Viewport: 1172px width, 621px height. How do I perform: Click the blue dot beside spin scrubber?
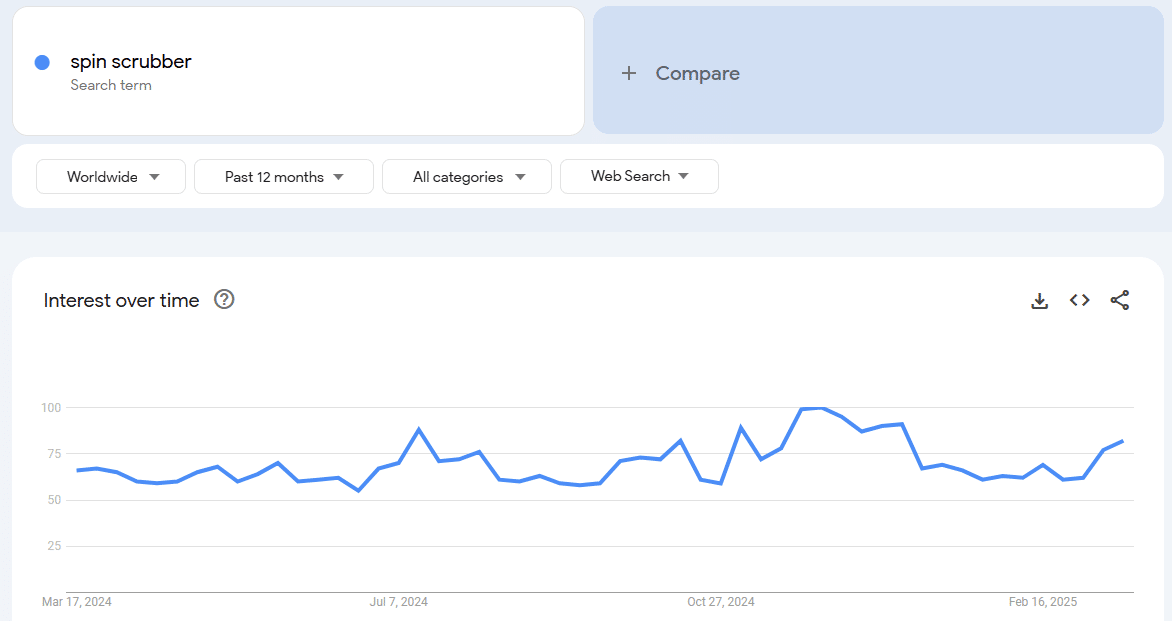click(41, 62)
